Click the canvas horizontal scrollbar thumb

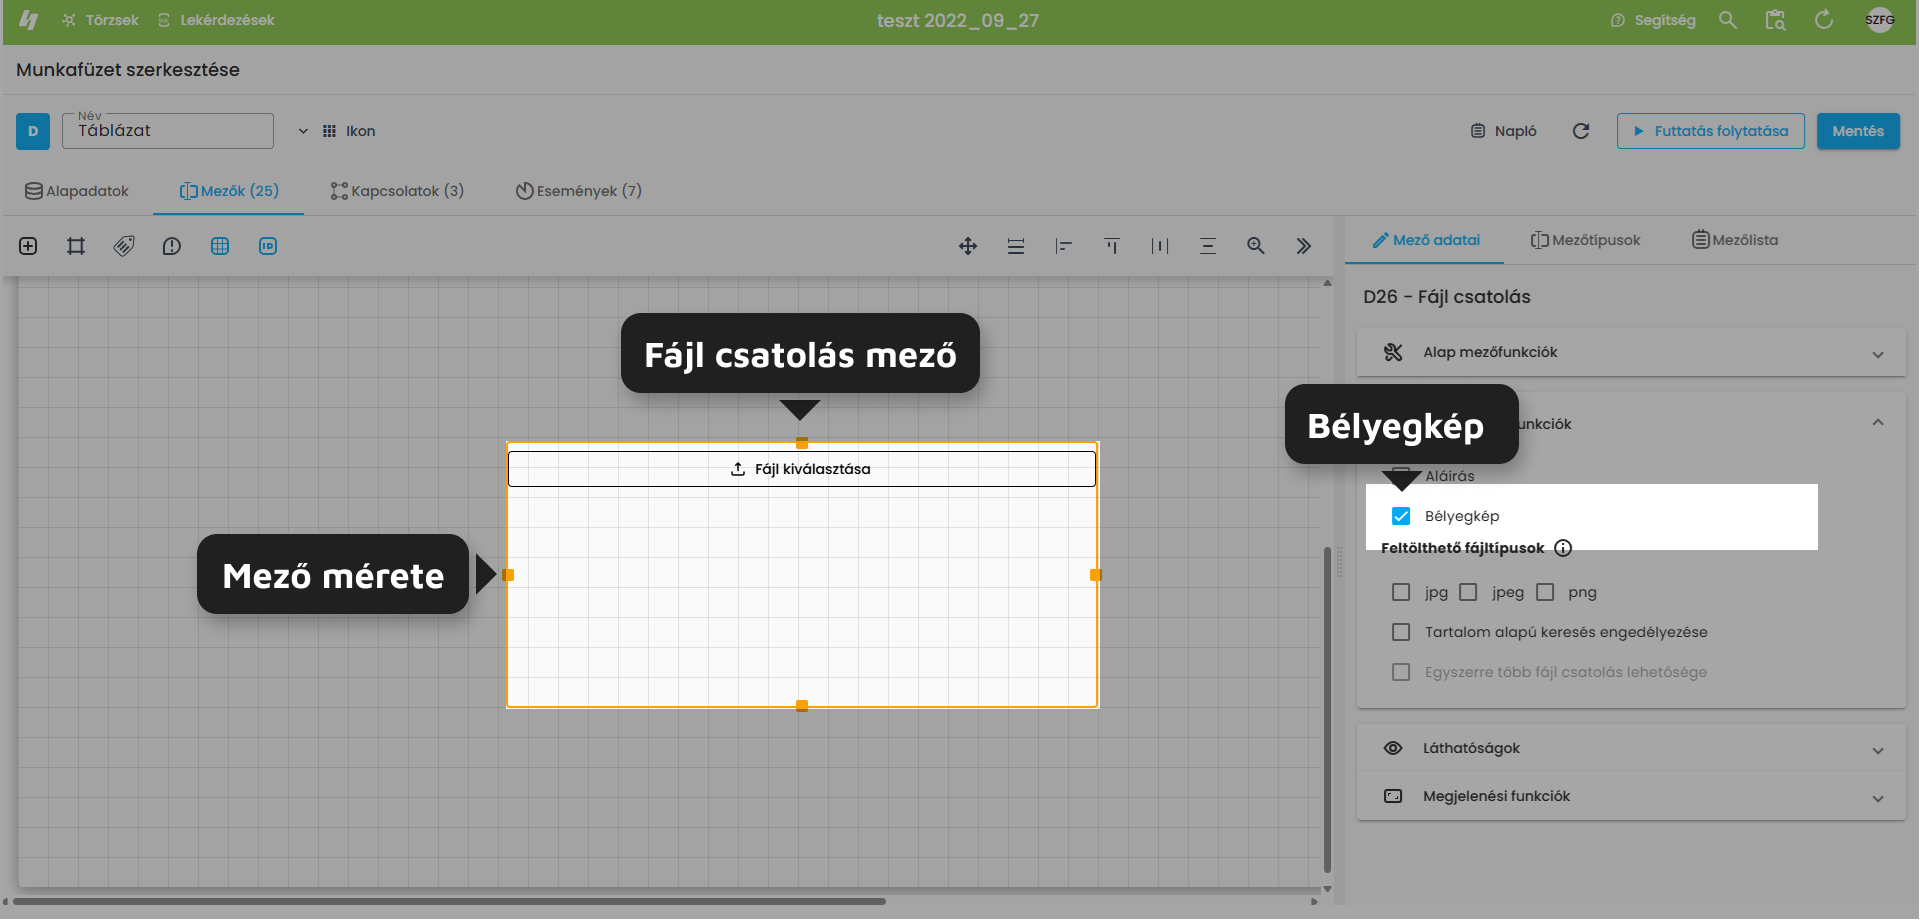click(450, 901)
